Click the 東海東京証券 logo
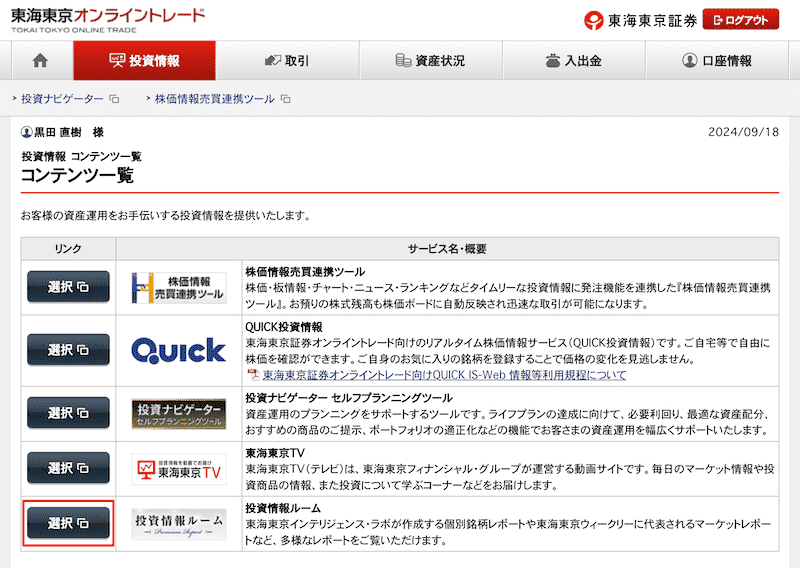Viewport: 800px width, 568px height. (640, 20)
